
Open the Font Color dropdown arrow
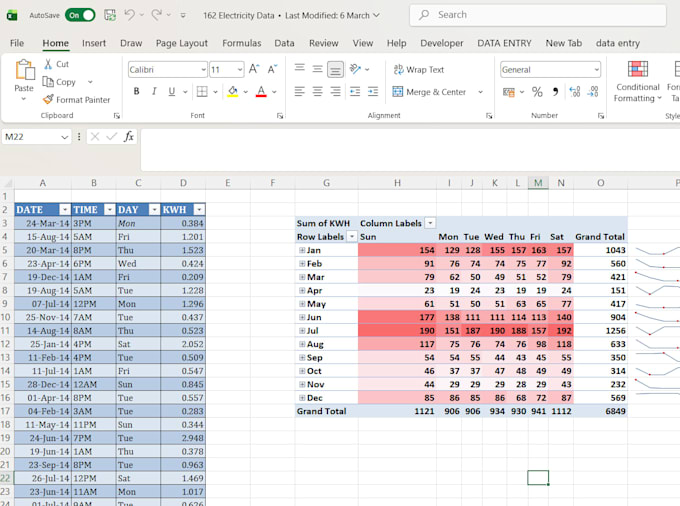[x=274, y=92]
